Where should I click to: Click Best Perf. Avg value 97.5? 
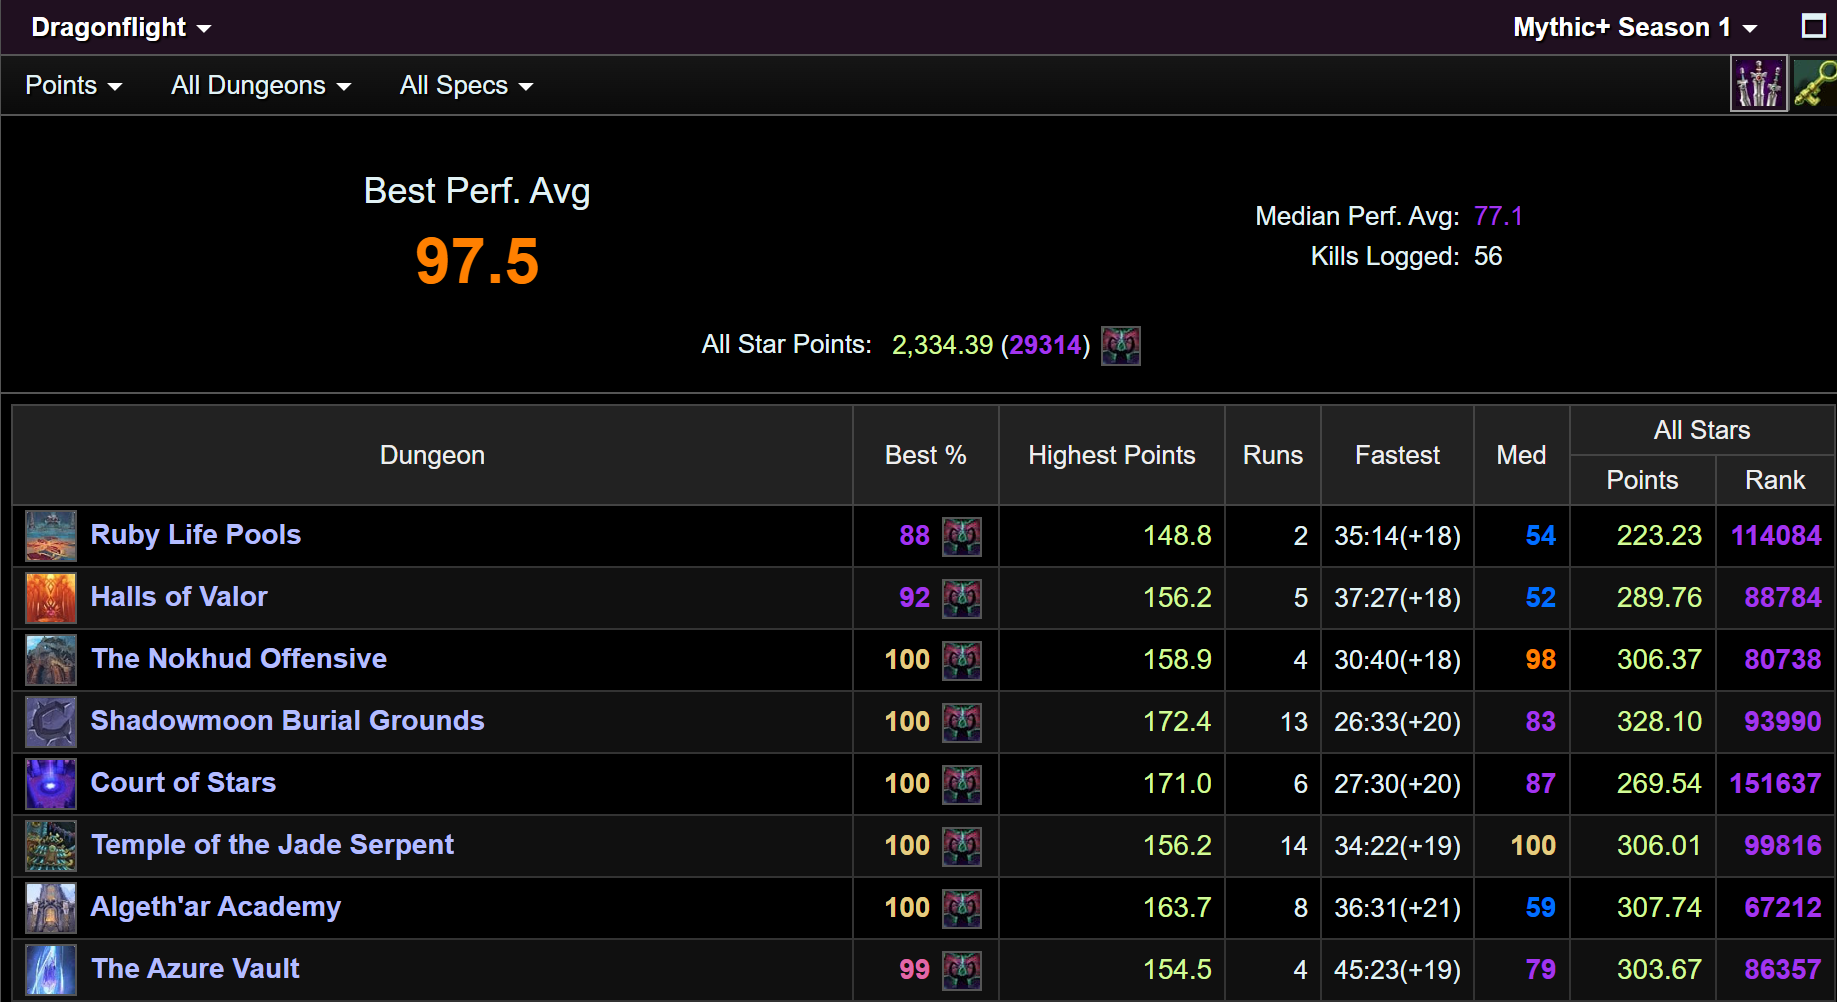[x=477, y=262]
